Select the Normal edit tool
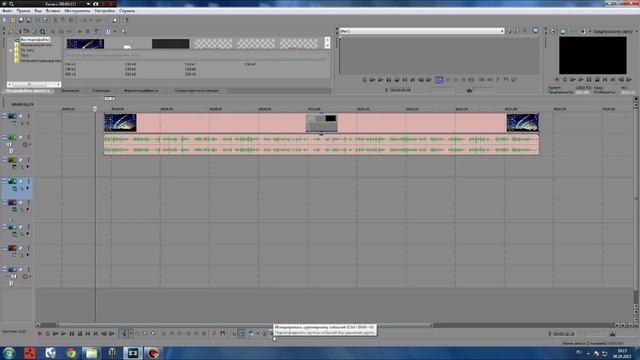The height and width of the screenshot is (360, 640). pyautogui.click(x=124, y=333)
